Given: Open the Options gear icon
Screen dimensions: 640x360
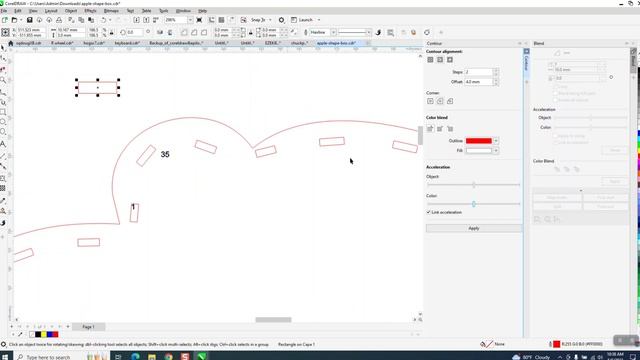Looking at the screenshot, I should (x=281, y=20).
